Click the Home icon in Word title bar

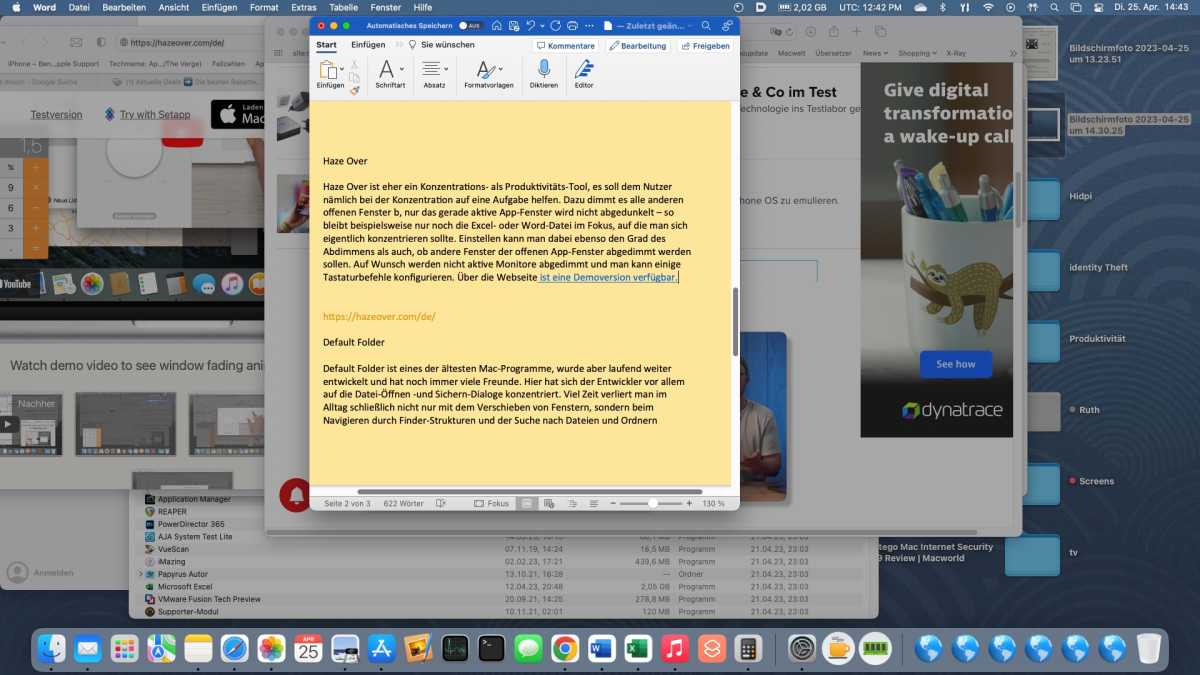[495, 25]
